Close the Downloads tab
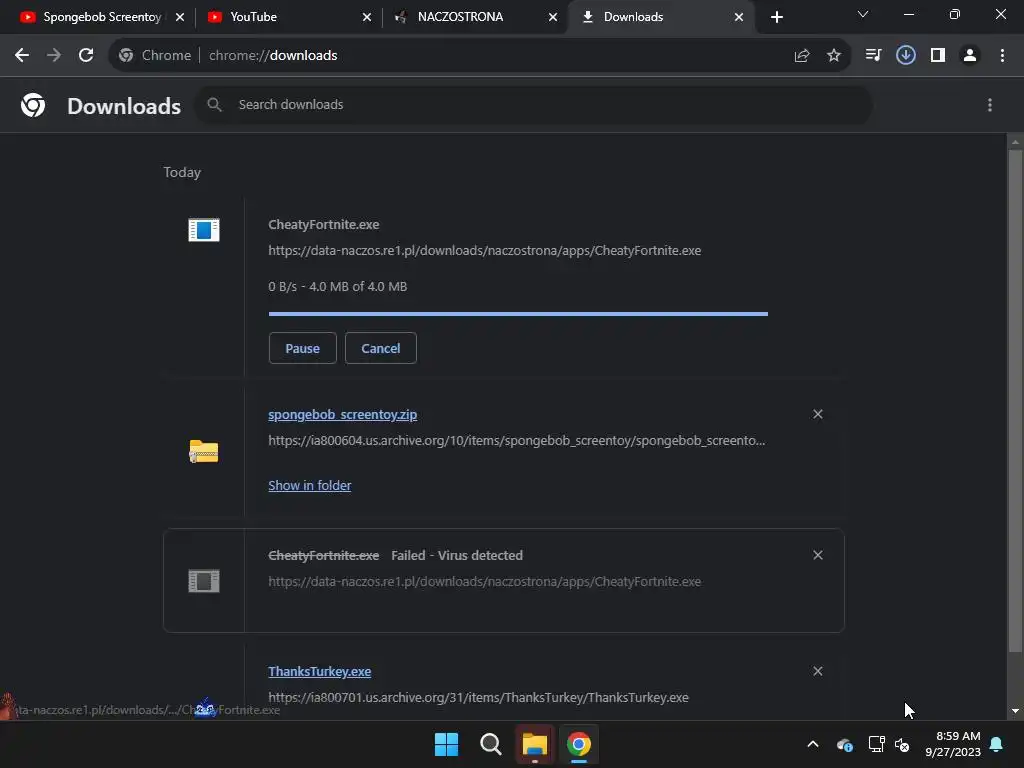 739,17
